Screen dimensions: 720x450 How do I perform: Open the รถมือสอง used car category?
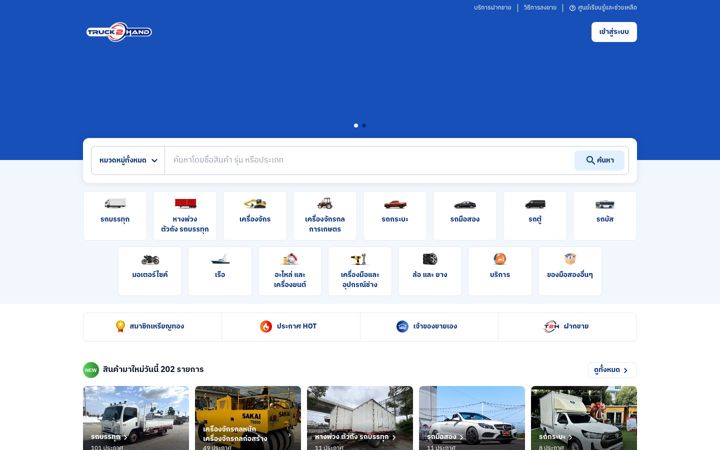click(465, 216)
